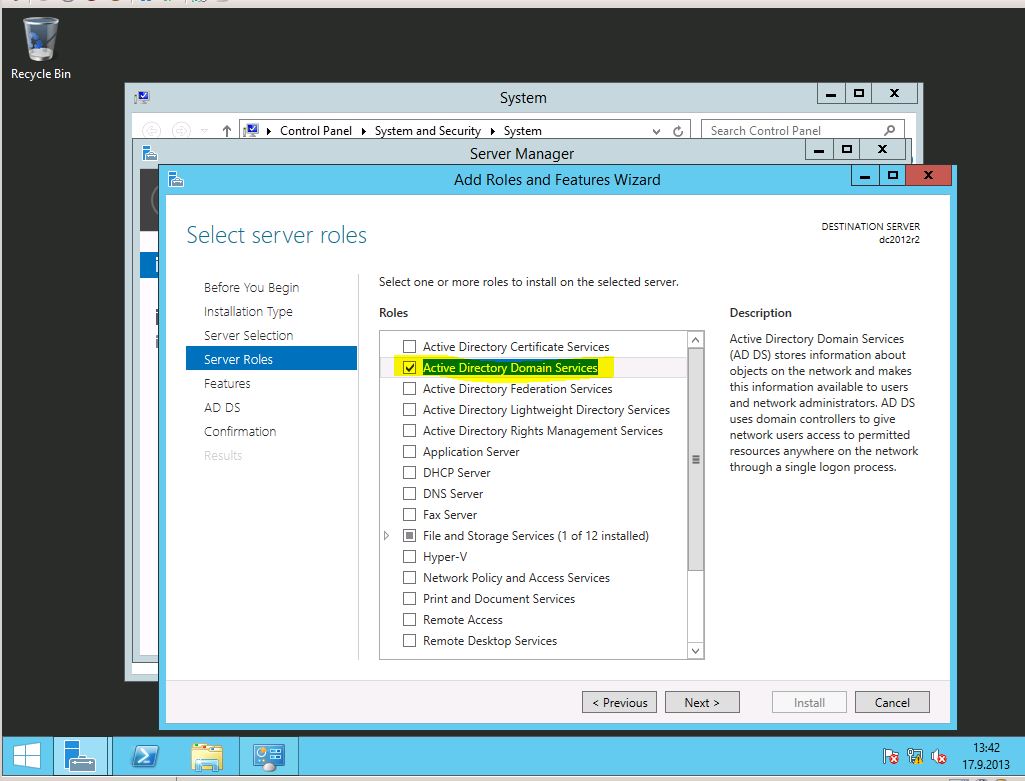This screenshot has height=781, width=1025.
Task: Click the System window title icon
Action: [x=142, y=97]
